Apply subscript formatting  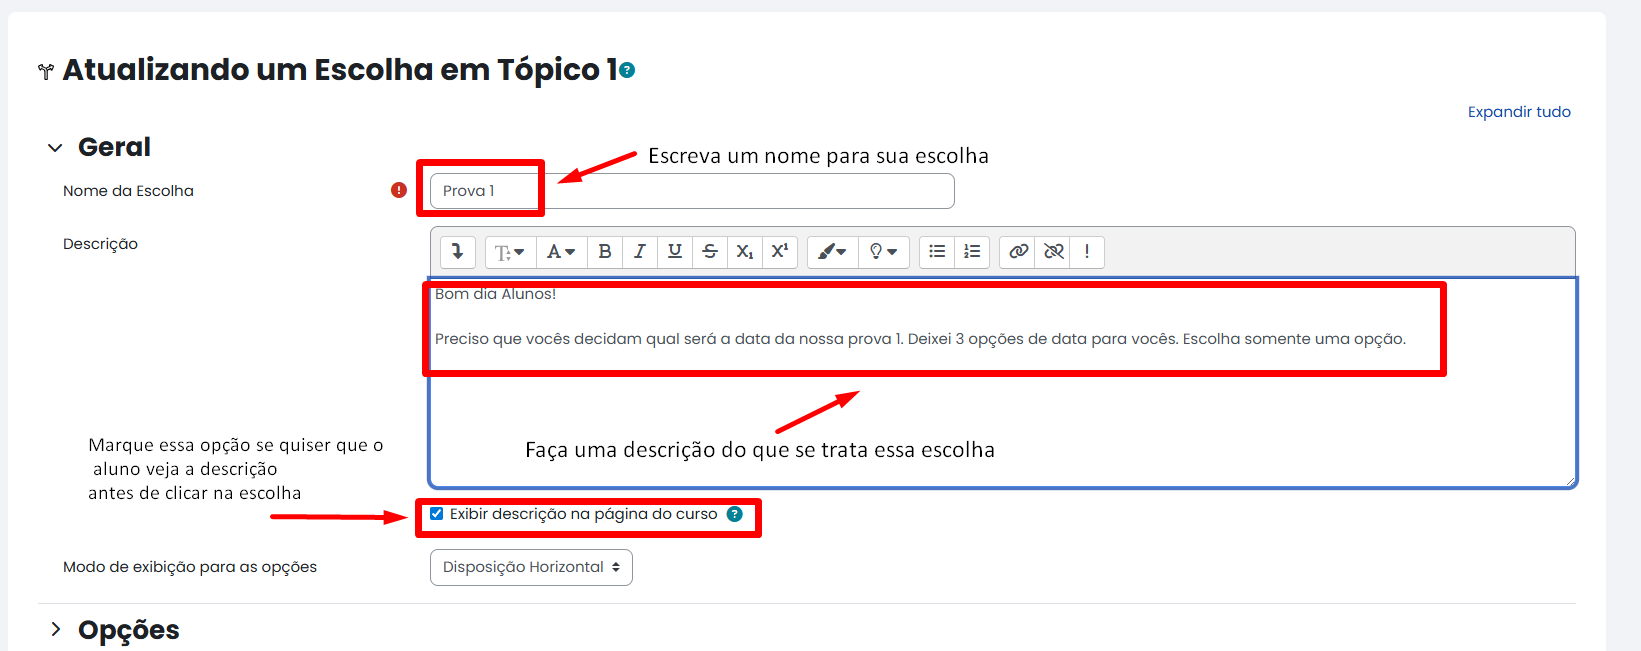tap(745, 252)
